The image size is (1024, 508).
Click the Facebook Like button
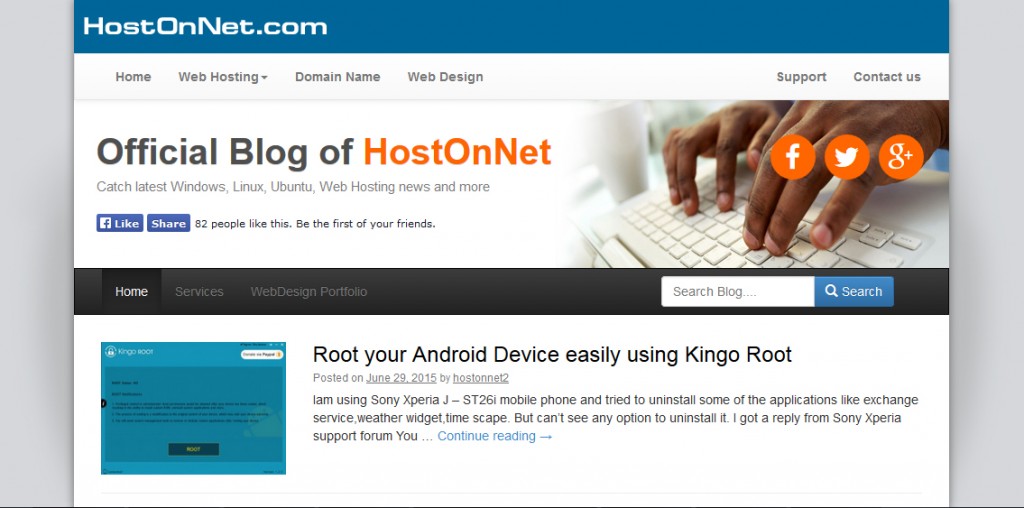120,223
